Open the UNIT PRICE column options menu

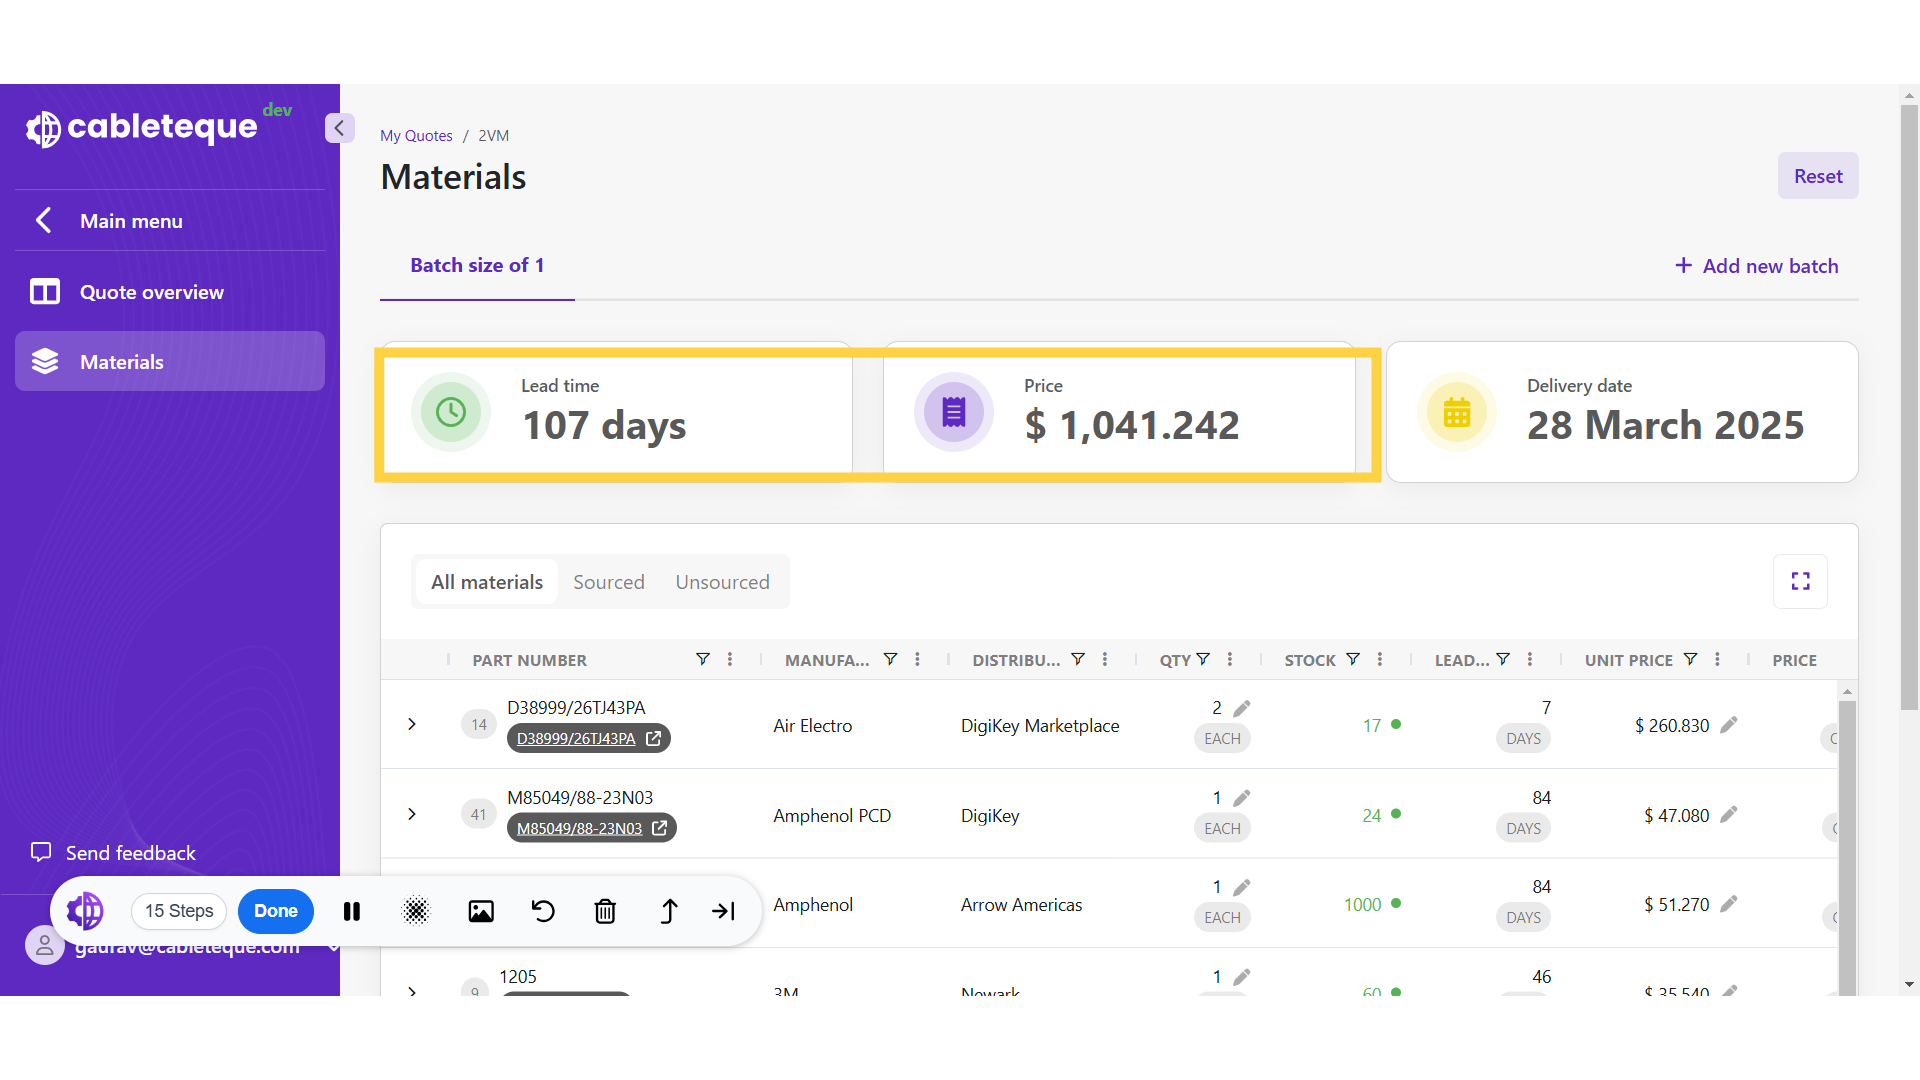coord(1717,659)
